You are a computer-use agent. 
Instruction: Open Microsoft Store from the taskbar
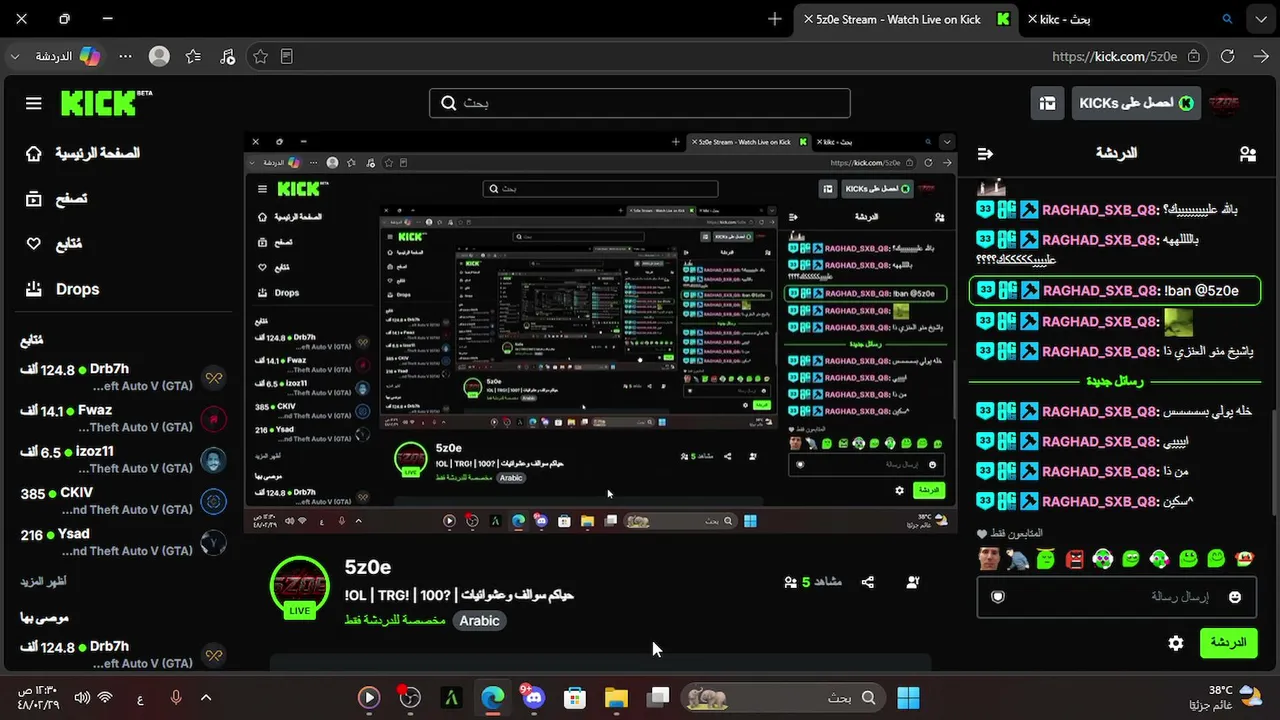pos(574,698)
